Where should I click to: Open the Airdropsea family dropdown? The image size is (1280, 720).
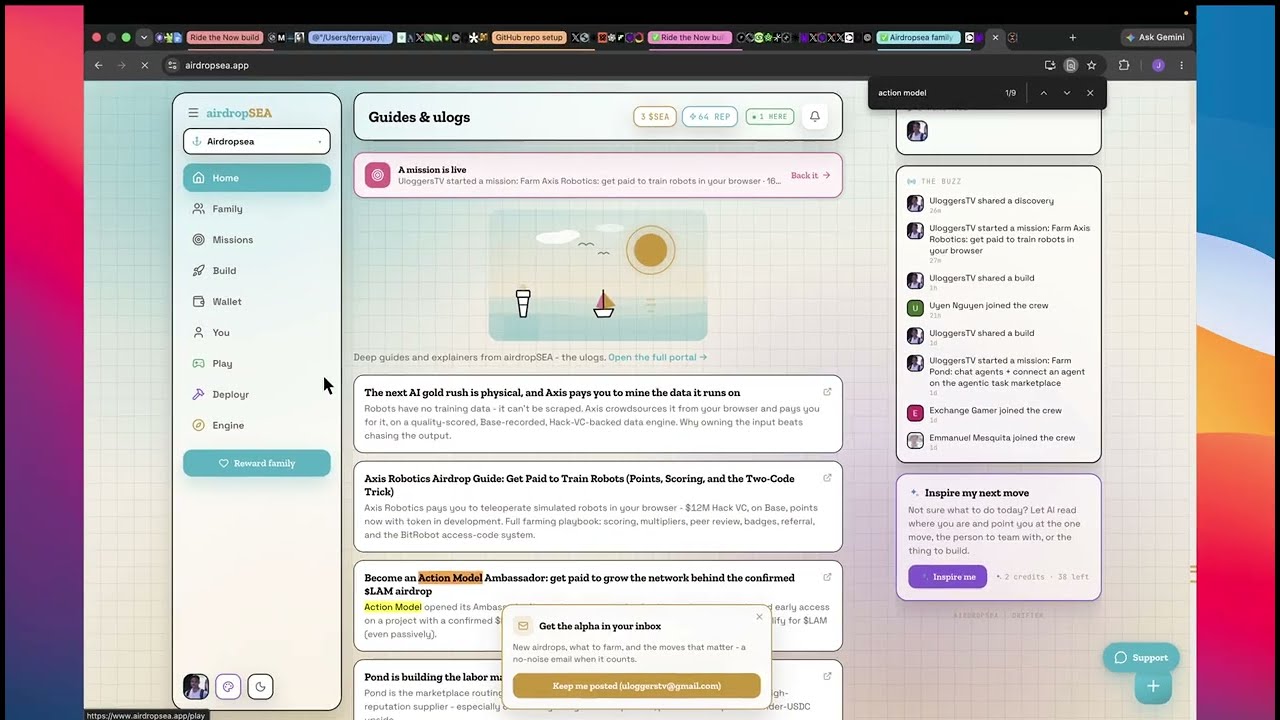pos(257,141)
